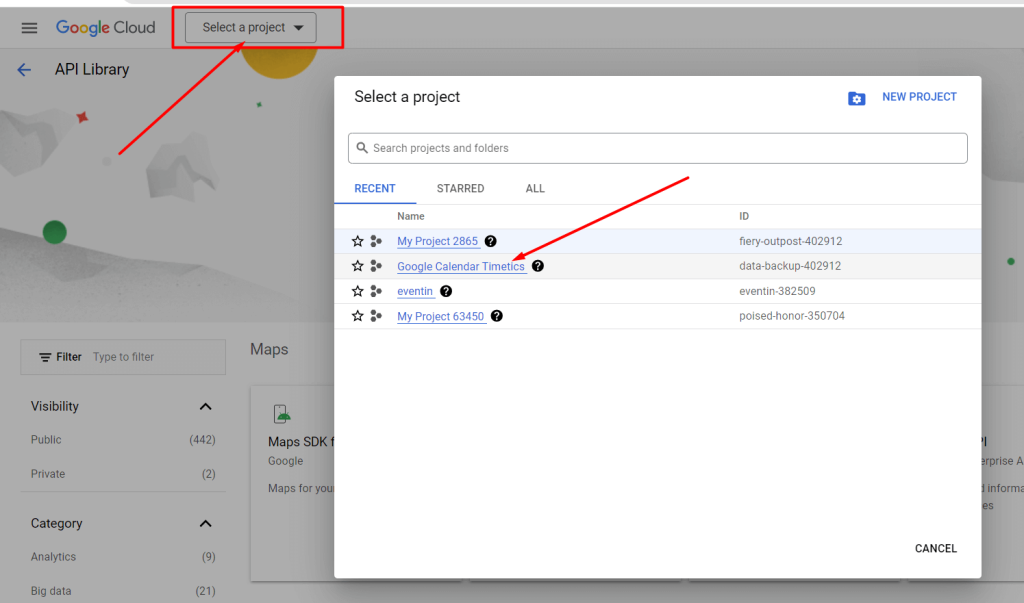Click the Name column header

click(x=411, y=216)
